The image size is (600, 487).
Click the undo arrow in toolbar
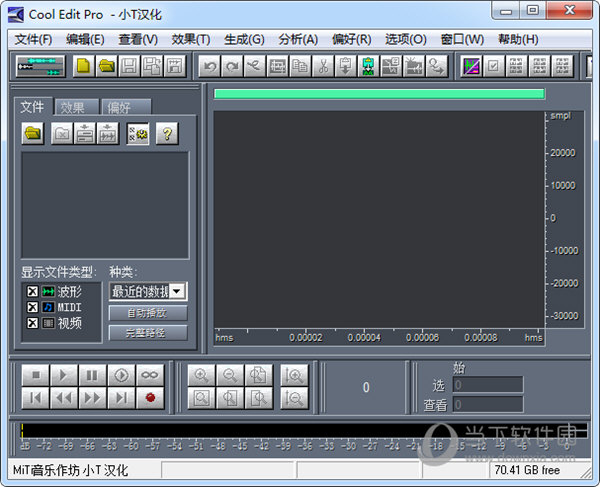coord(210,66)
